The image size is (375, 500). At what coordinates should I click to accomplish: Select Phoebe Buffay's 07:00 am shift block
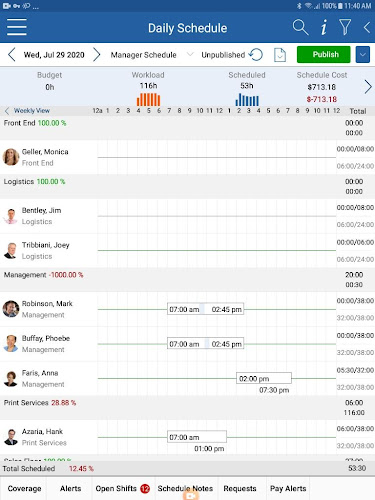point(205,344)
